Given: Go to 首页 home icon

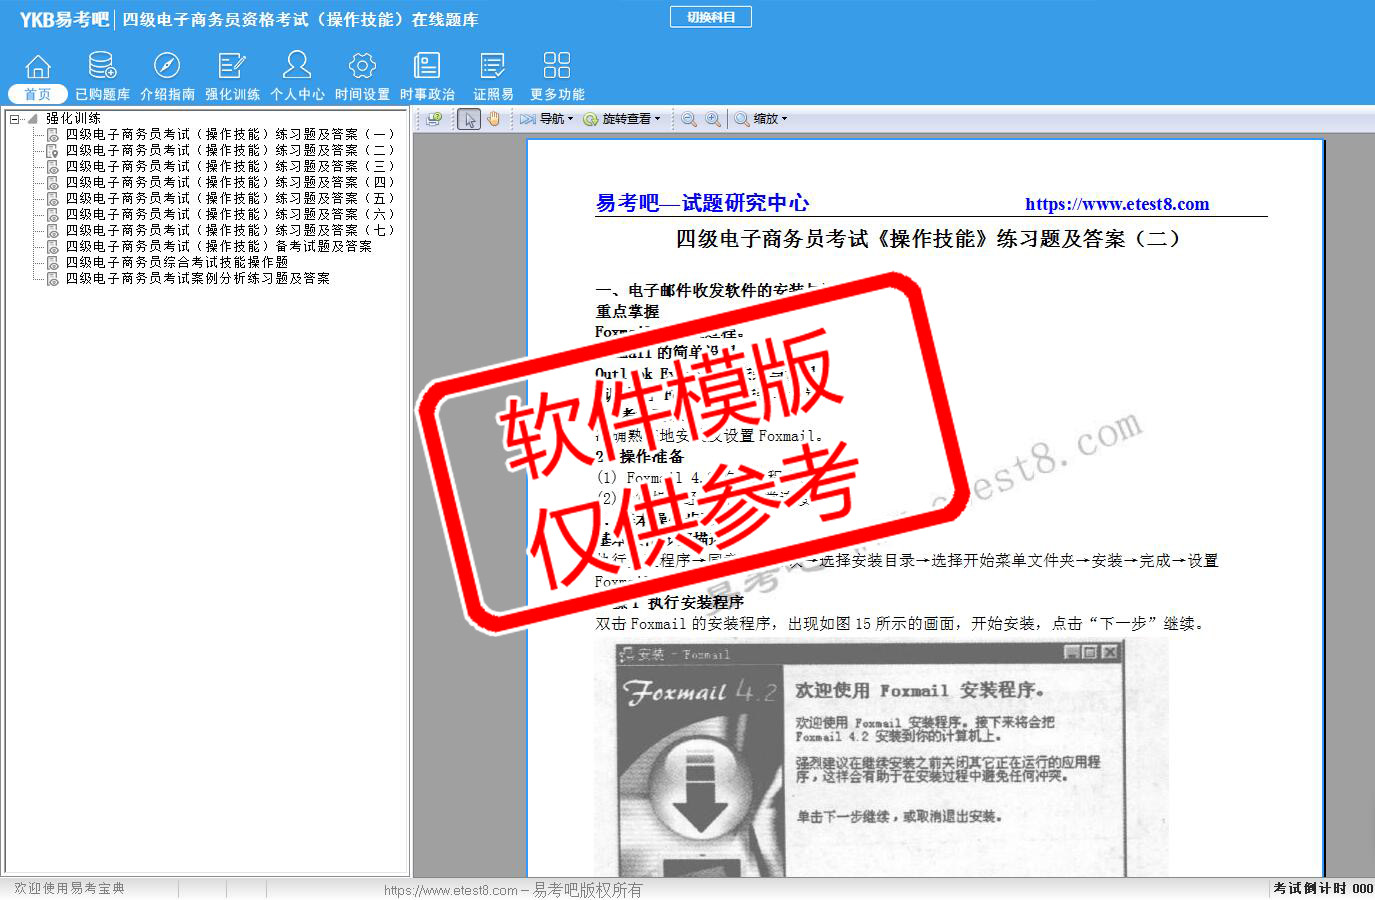Looking at the screenshot, I should tap(38, 76).
